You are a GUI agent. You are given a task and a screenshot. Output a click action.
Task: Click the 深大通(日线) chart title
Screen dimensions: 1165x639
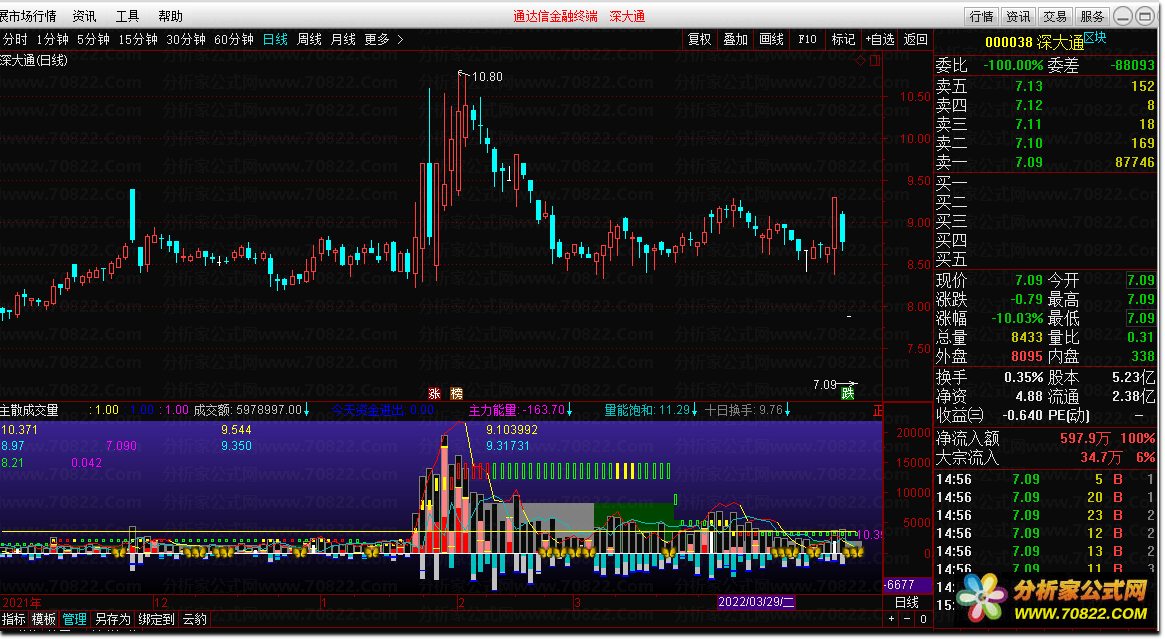click(x=34, y=61)
